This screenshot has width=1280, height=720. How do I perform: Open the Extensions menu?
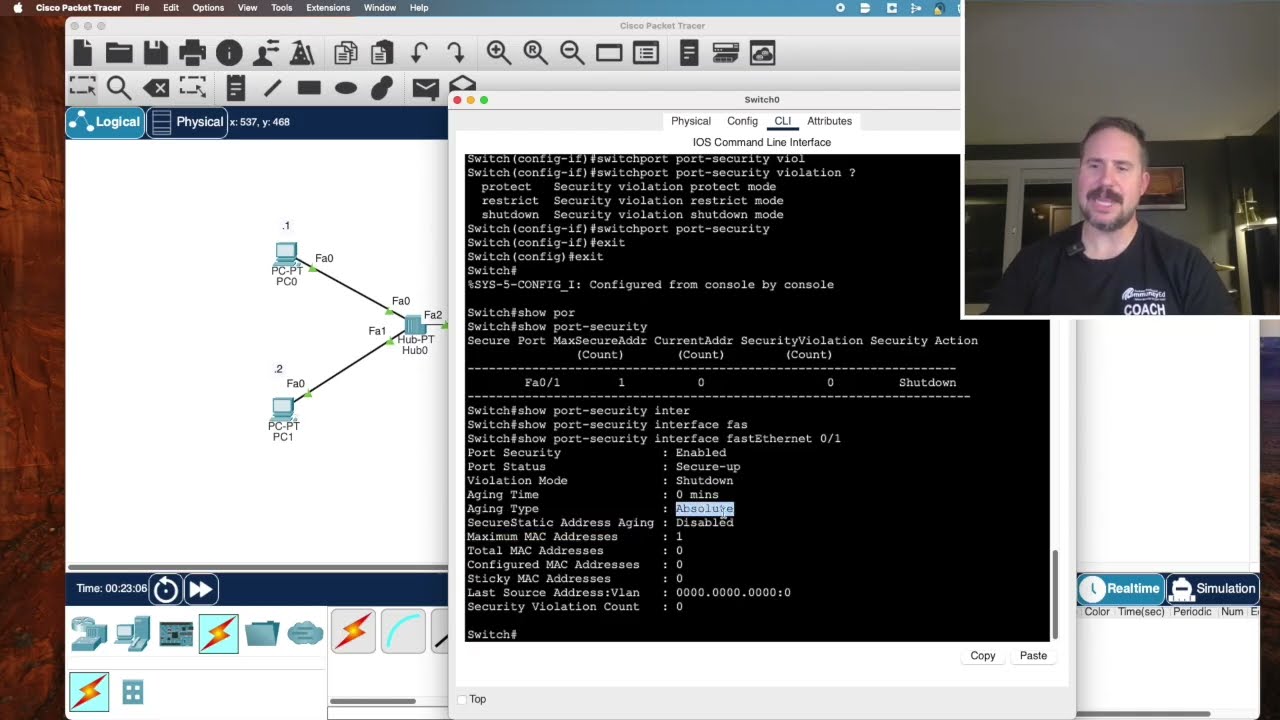(x=328, y=8)
